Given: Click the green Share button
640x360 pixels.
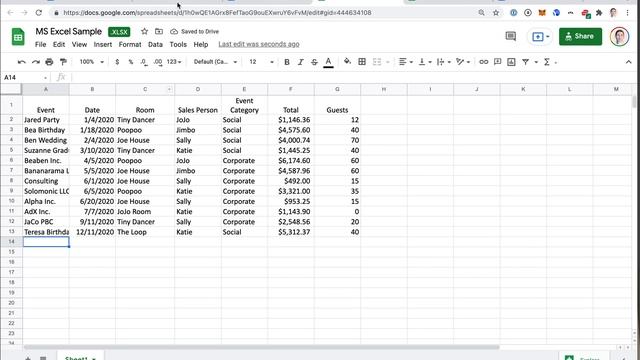Looking at the screenshot, I should pos(580,36).
